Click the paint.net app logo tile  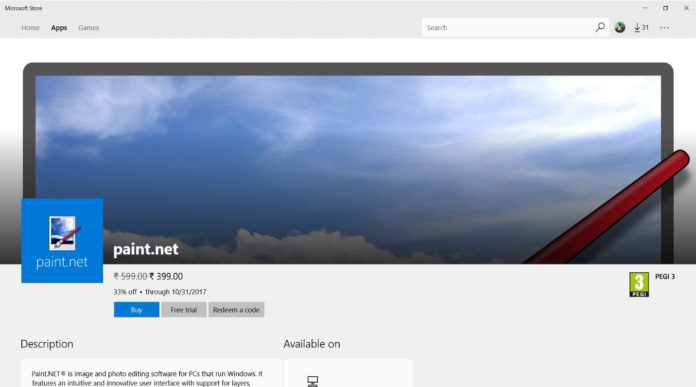(x=62, y=241)
